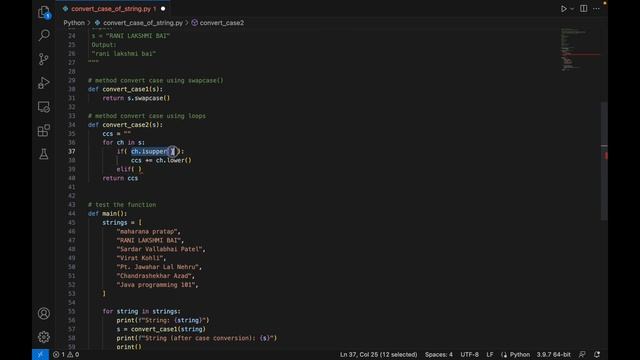Change the file encoding UTF-8
This screenshot has height=360, width=640.
click(469, 355)
